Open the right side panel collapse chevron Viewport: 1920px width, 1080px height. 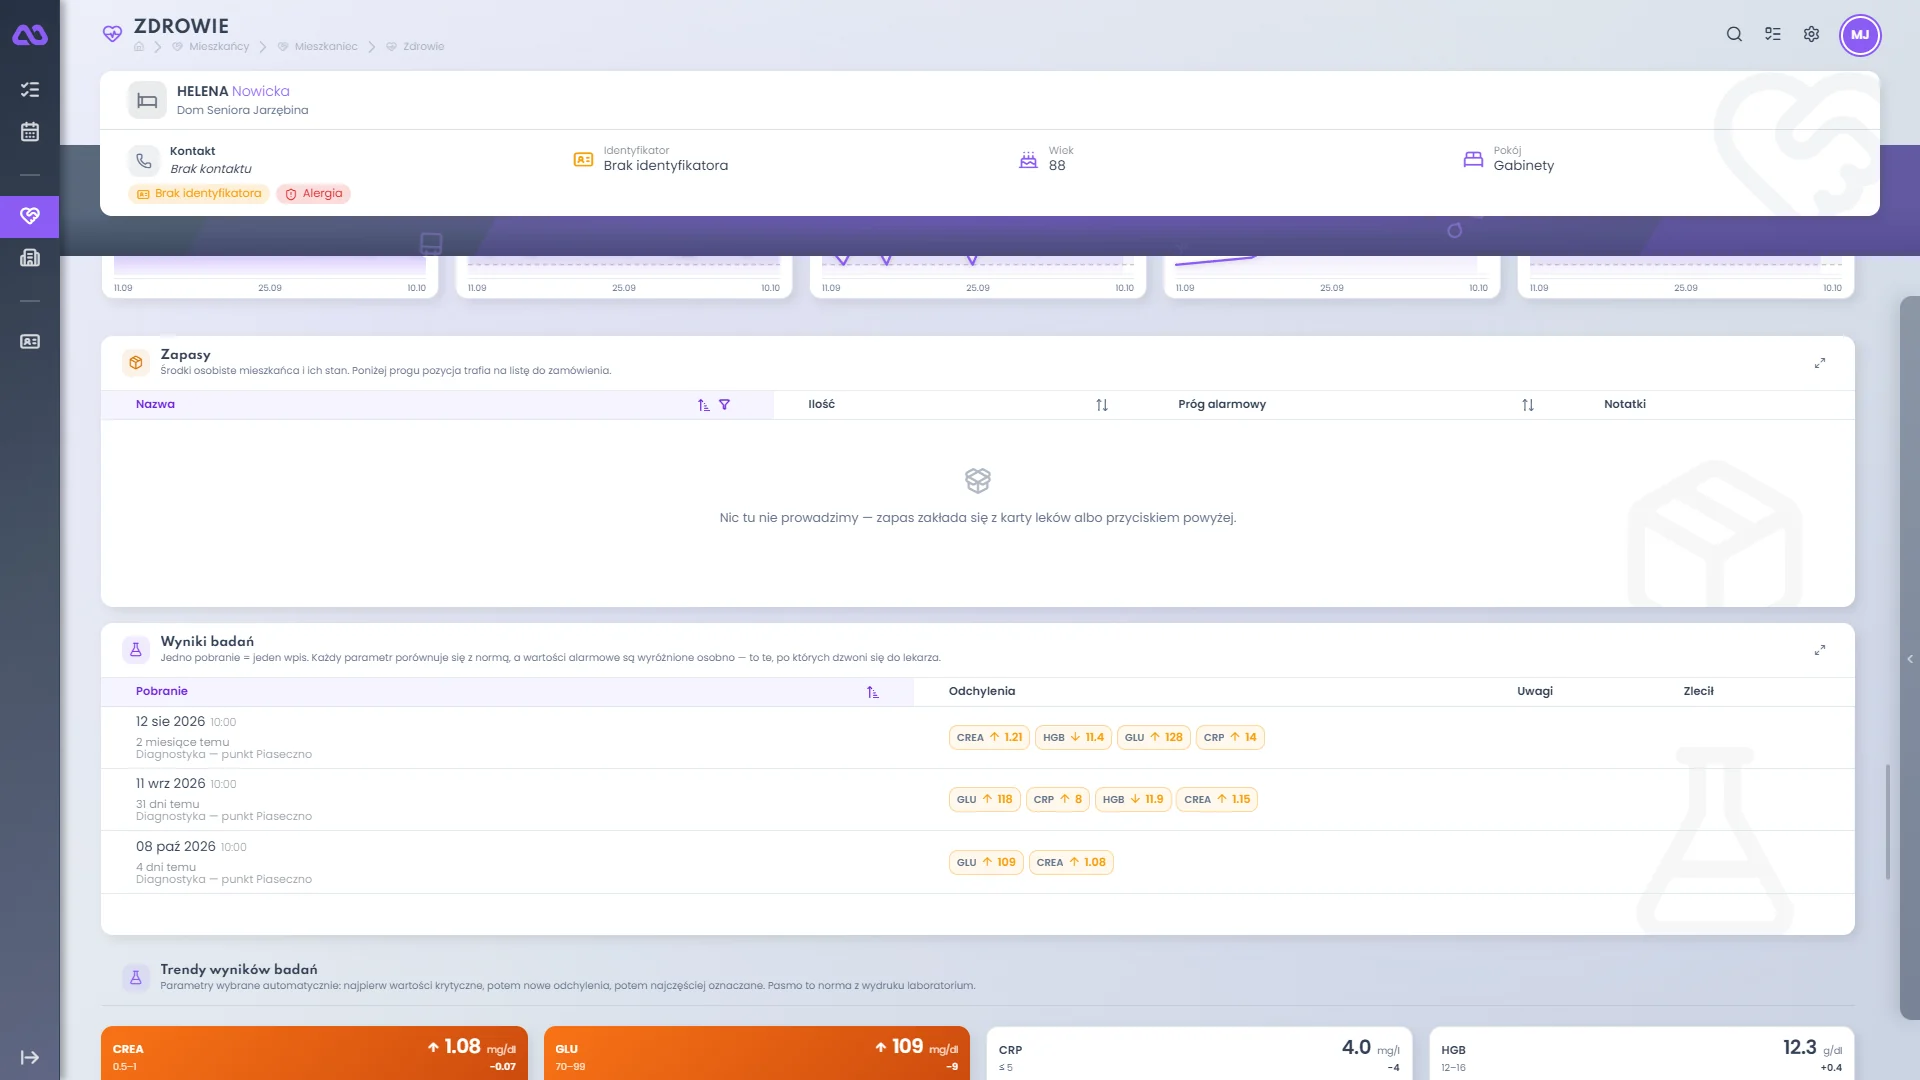(1910, 659)
